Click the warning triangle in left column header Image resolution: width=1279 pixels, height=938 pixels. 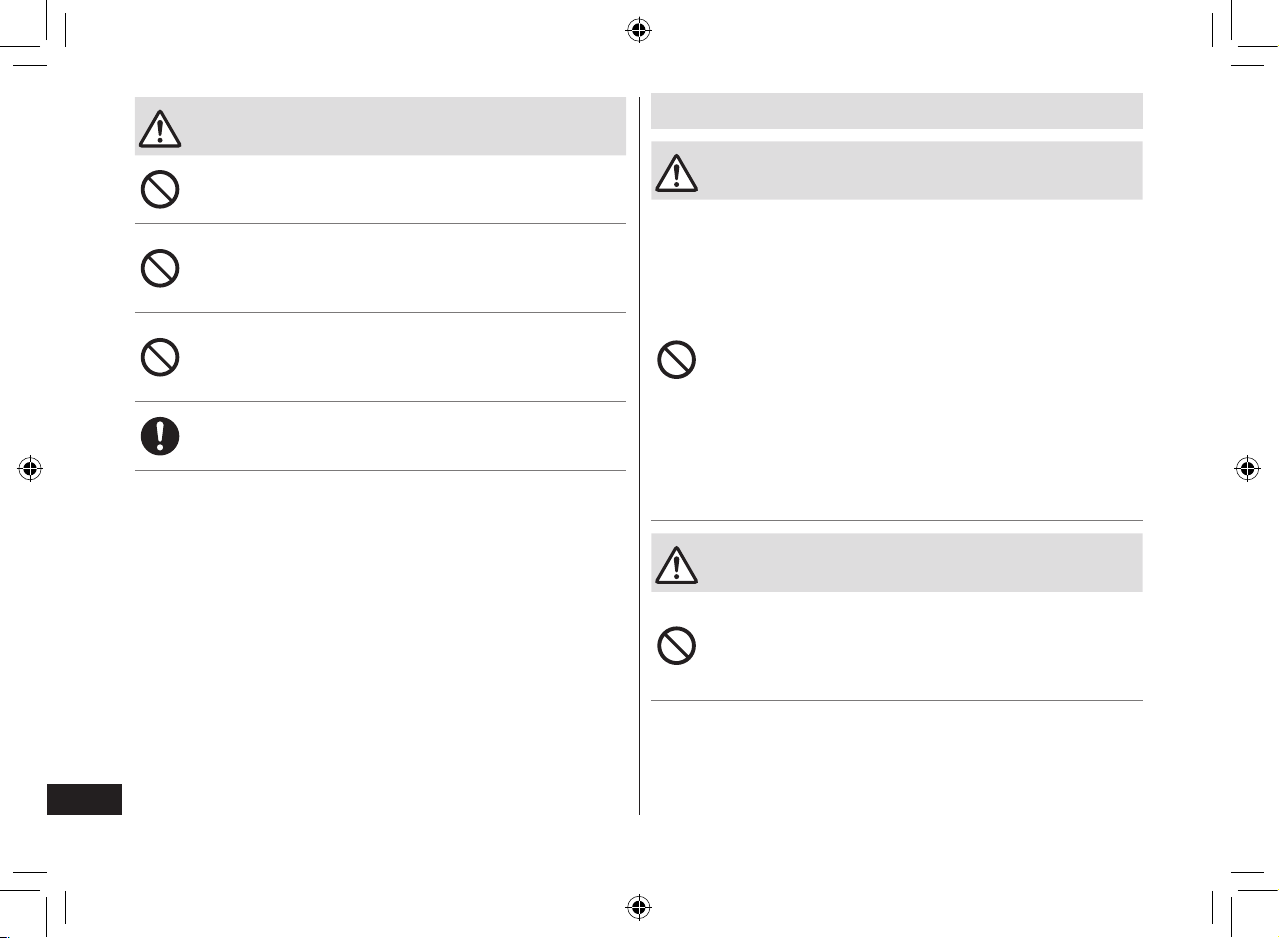click(160, 127)
